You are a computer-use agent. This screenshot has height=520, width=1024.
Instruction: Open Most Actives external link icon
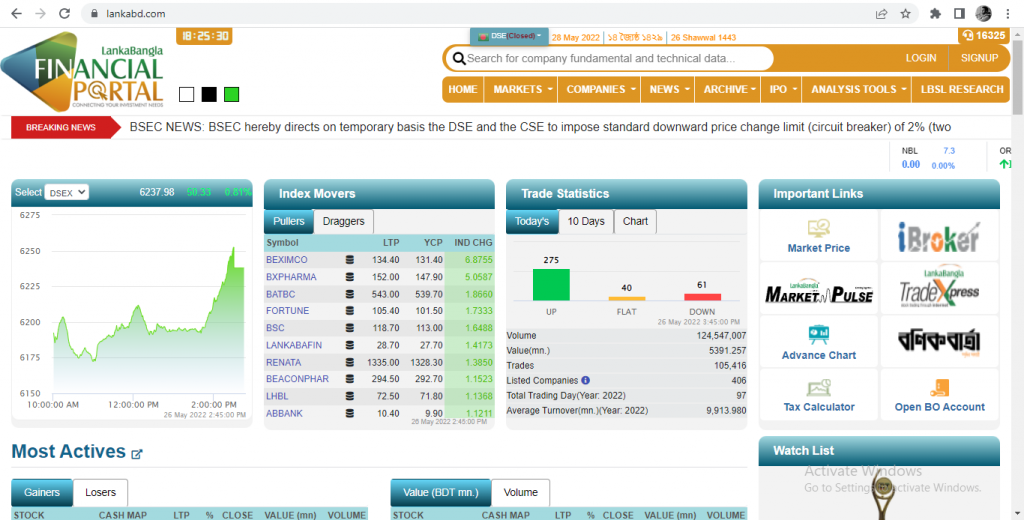click(136, 453)
